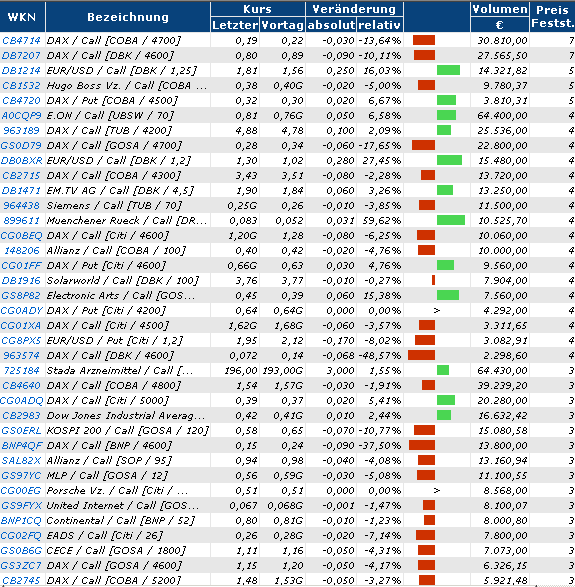
Task: Select 'EUR/USD / Call [DBK / 1,25]' name
Action: pos(122,70)
